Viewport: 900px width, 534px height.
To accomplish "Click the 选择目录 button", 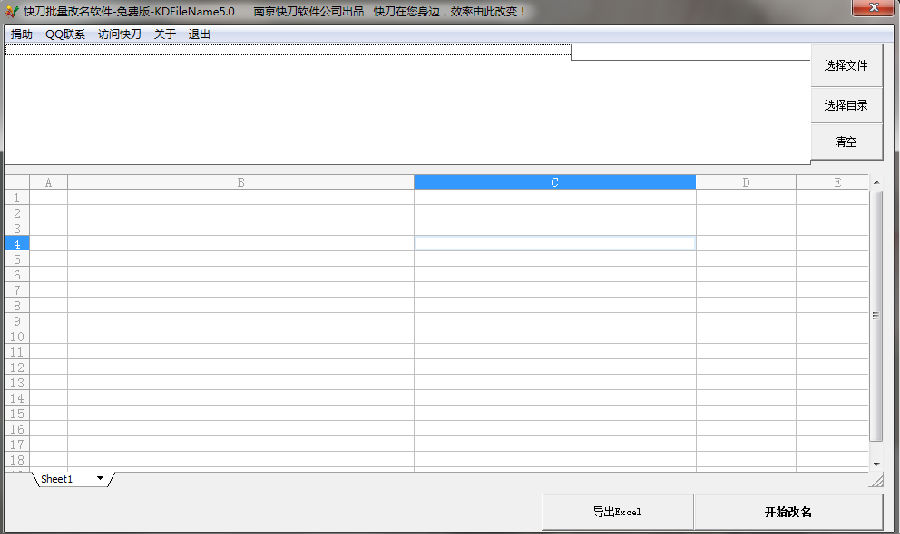I will coord(846,105).
